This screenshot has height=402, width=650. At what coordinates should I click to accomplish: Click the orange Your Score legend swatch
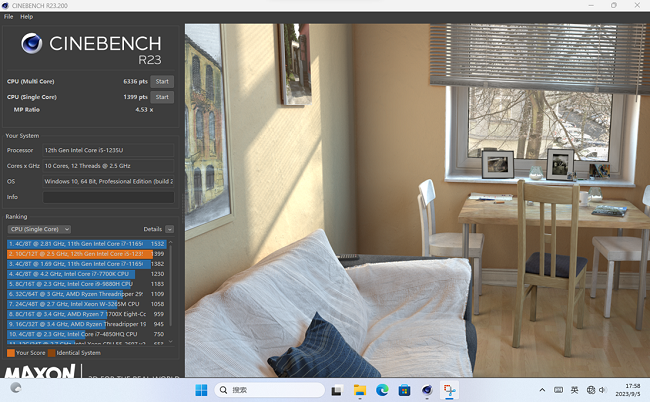pyautogui.click(x=10, y=353)
